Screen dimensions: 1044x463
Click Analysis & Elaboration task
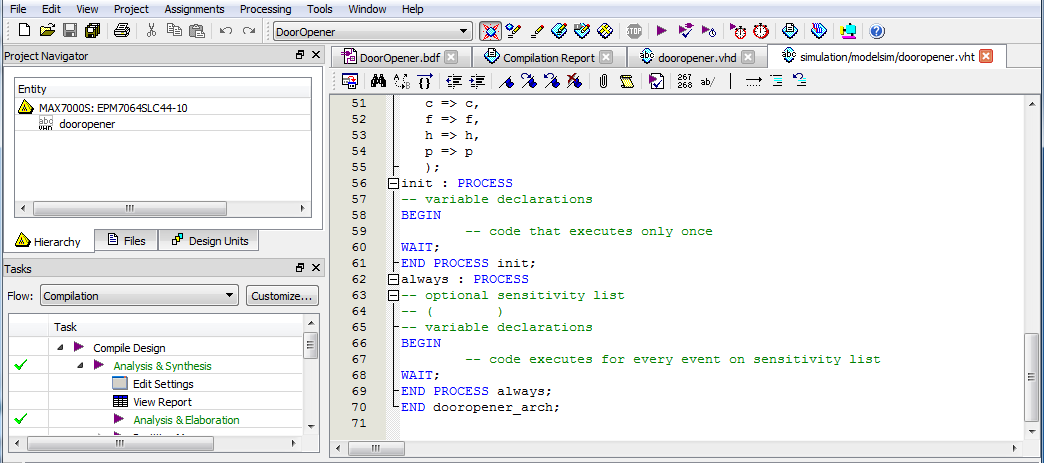186,420
